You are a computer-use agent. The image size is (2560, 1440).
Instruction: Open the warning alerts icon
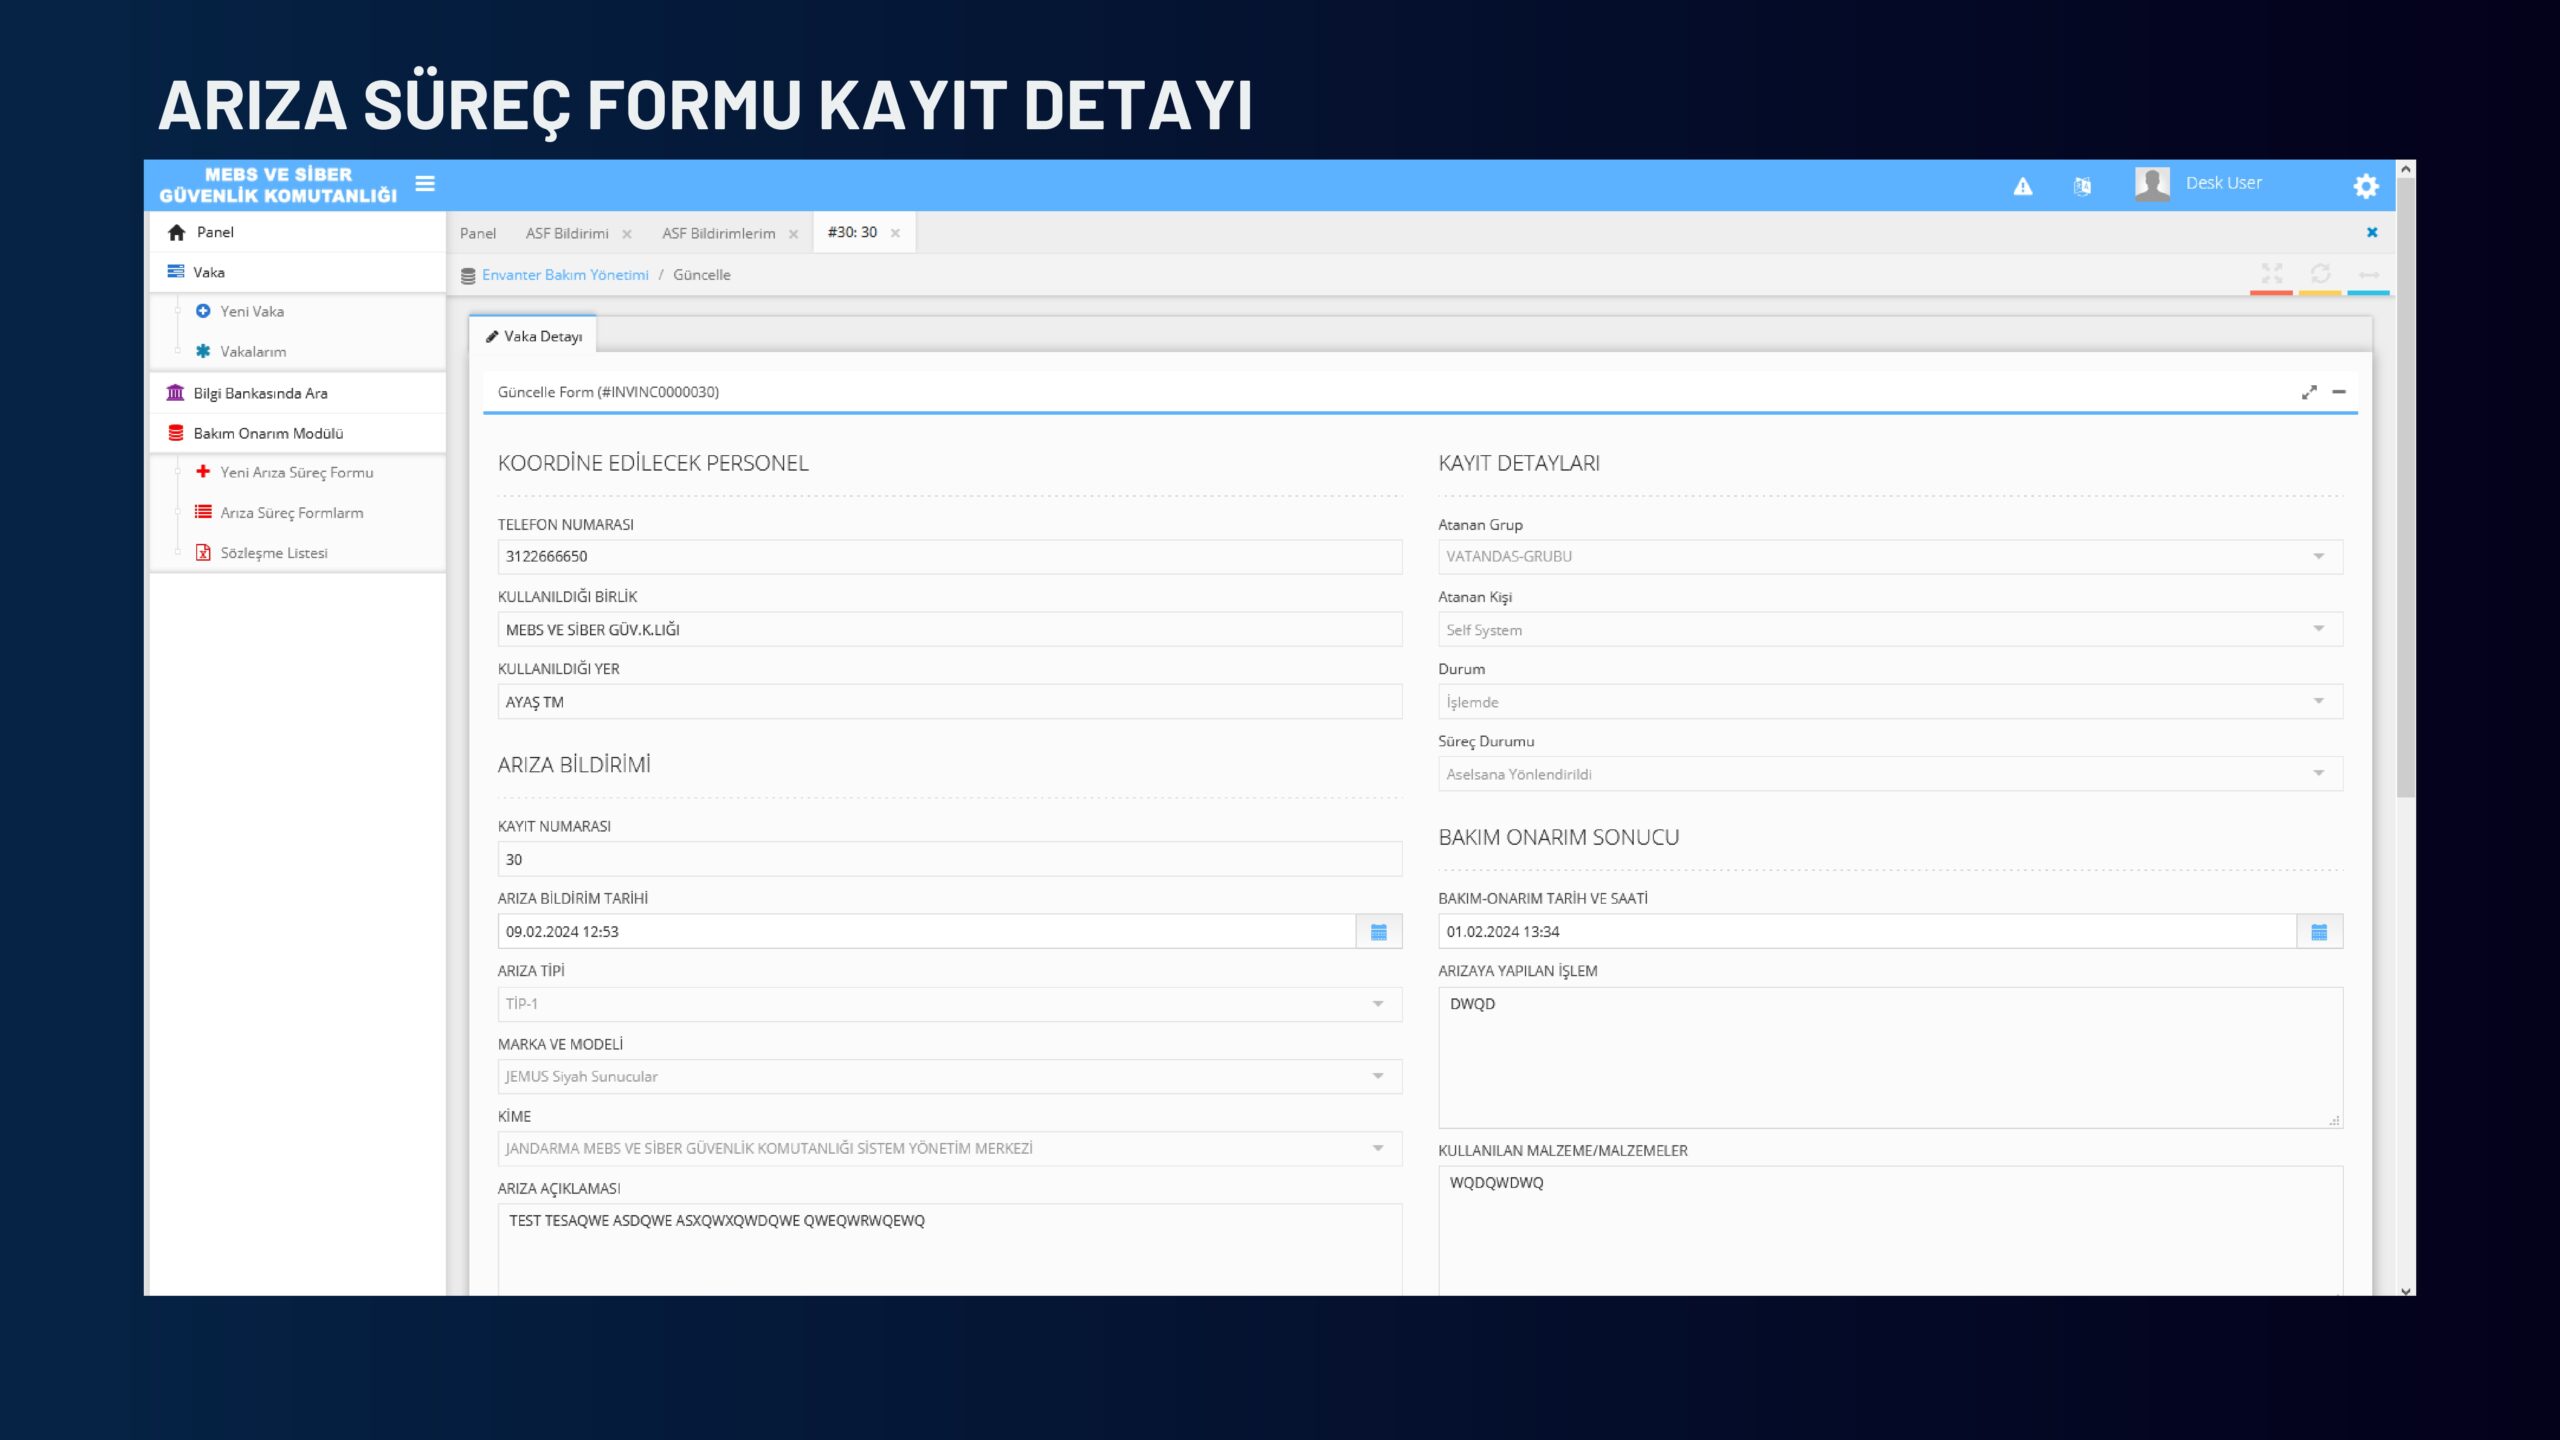[2022, 186]
